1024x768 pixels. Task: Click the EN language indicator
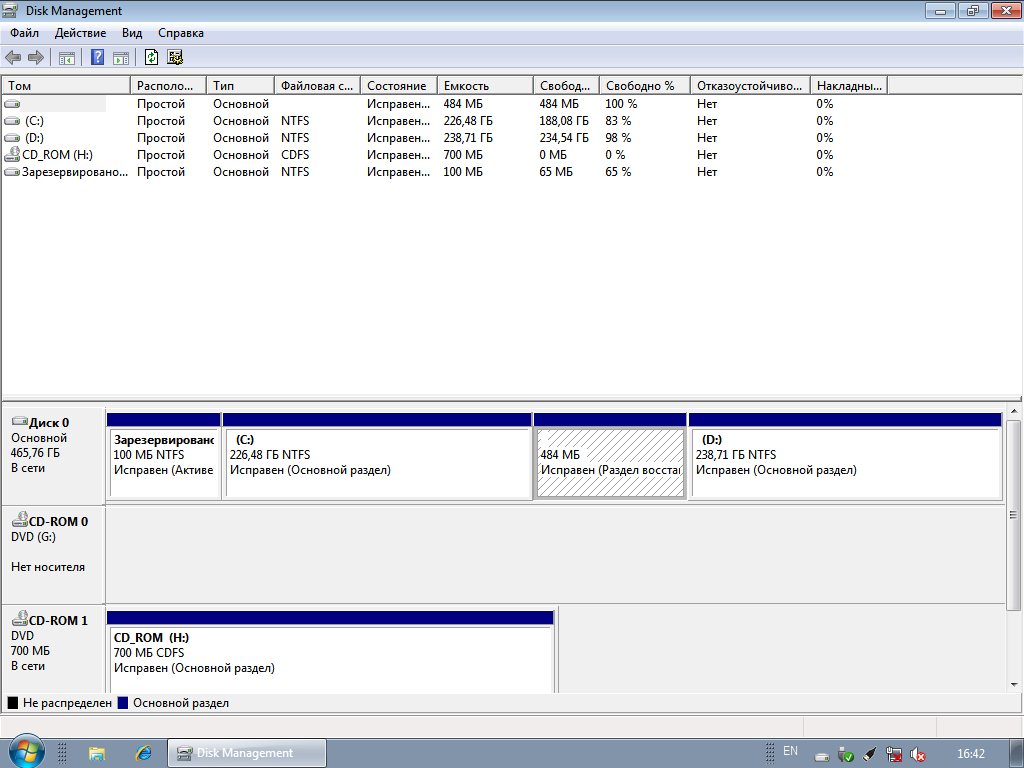[x=790, y=751]
